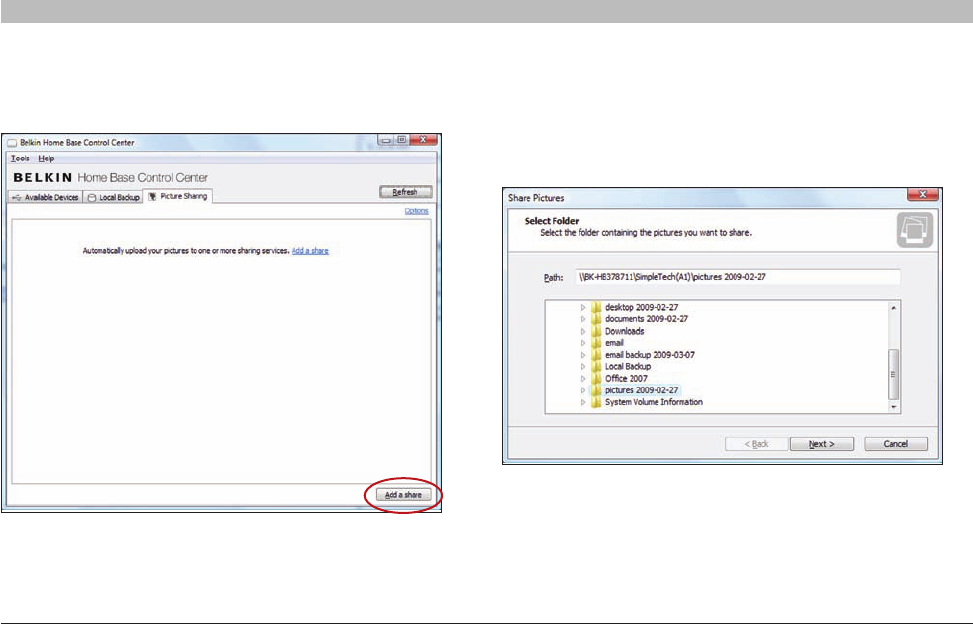Expand the email backup 2009-03-07 folder

pyautogui.click(x=583, y=355)
